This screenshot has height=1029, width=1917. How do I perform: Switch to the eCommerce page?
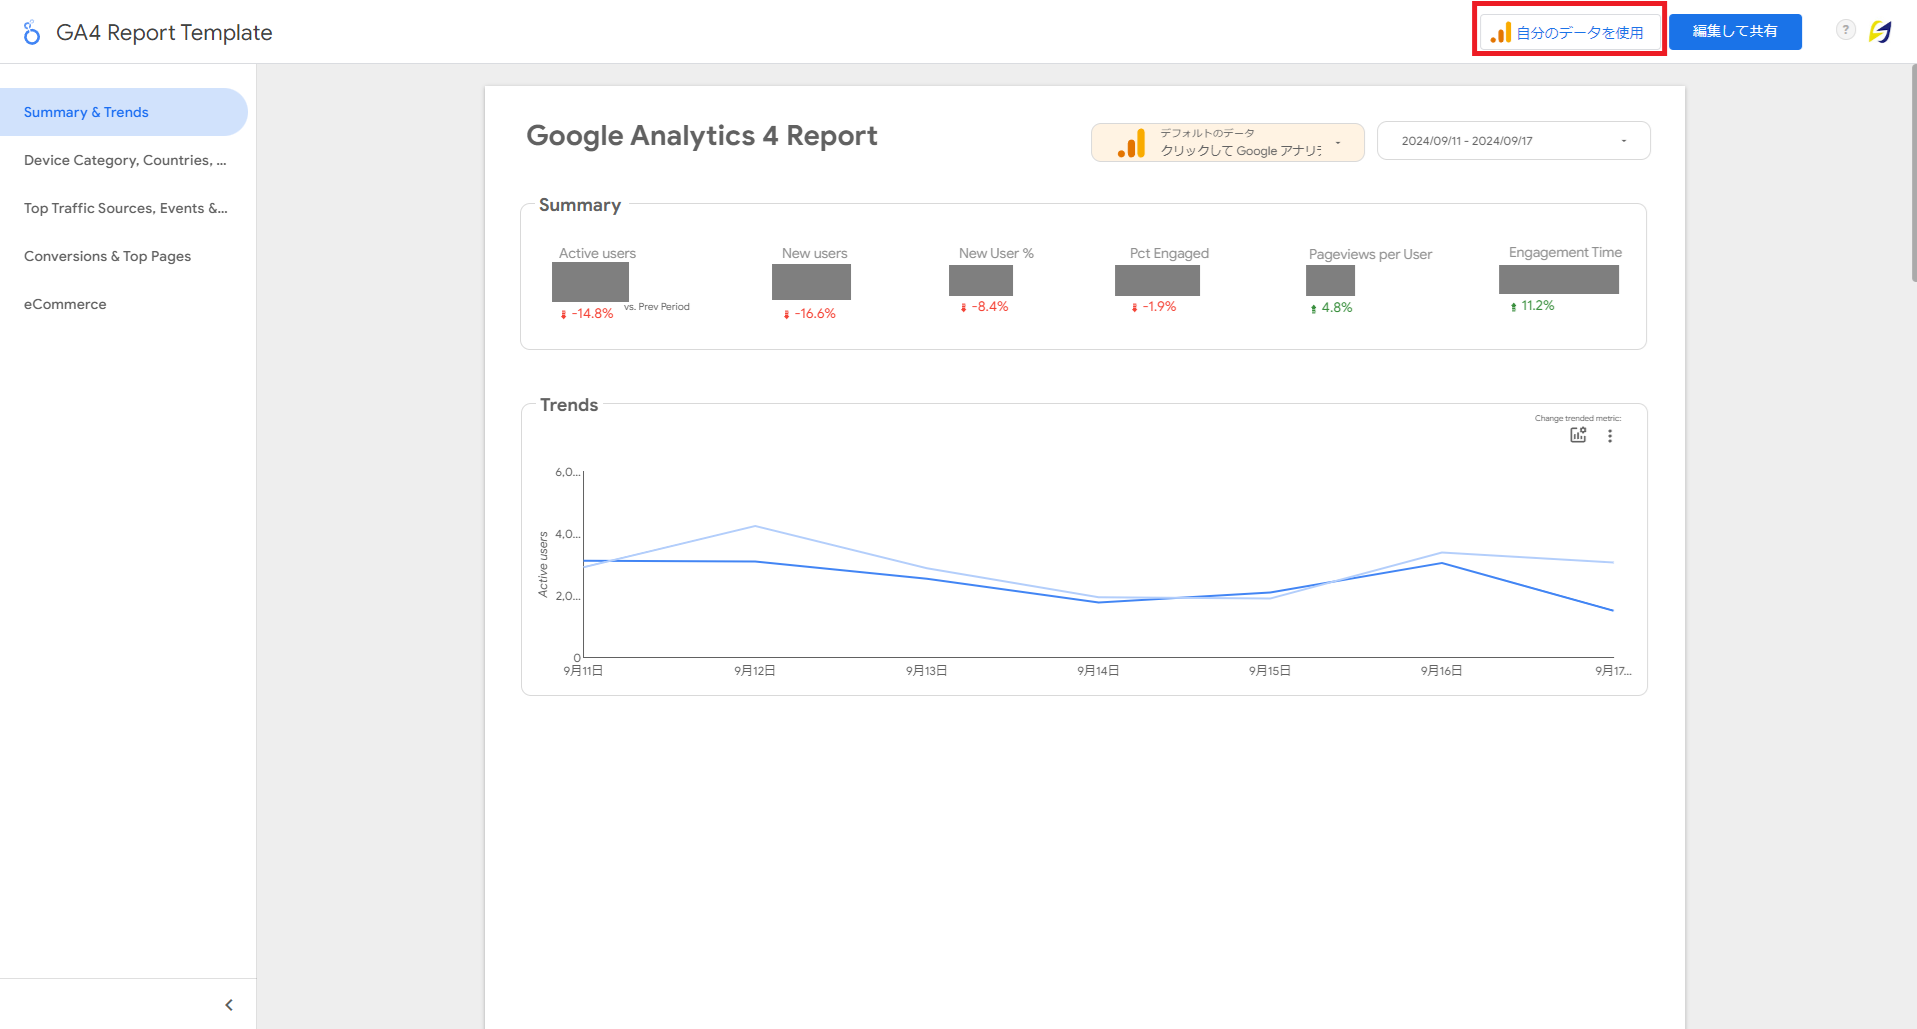[x=65, y=304]
